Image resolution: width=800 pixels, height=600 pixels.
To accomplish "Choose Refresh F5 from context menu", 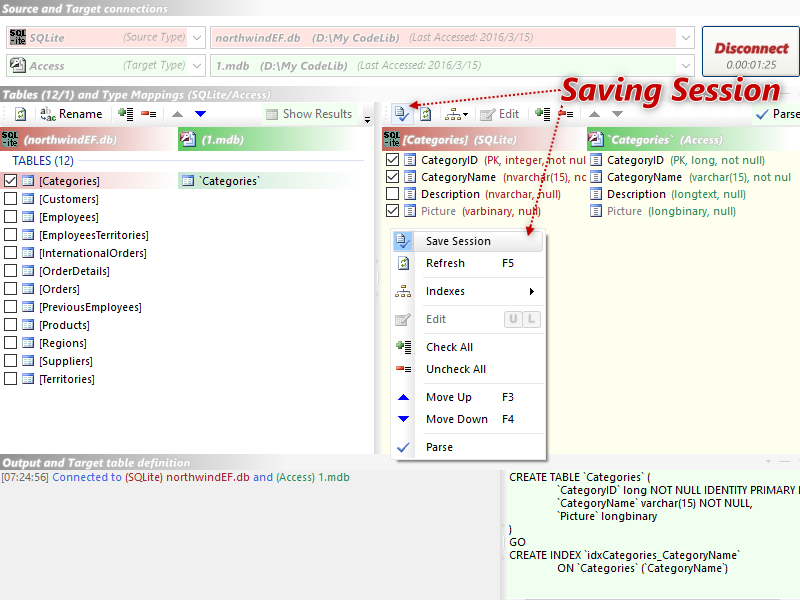I will point(468,263).
